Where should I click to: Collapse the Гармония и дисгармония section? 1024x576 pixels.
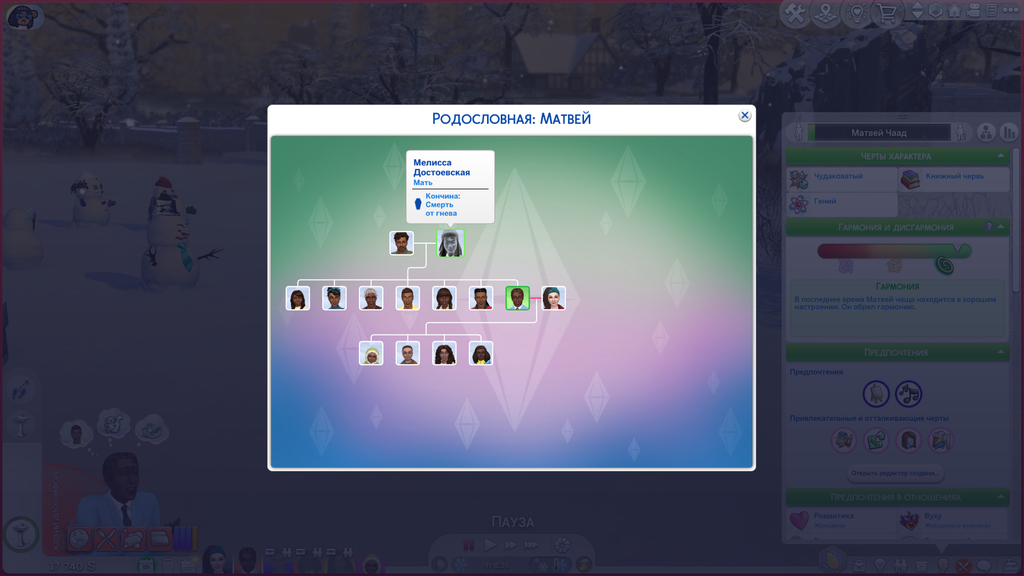pyautogui.click(x=1001, y=227)
